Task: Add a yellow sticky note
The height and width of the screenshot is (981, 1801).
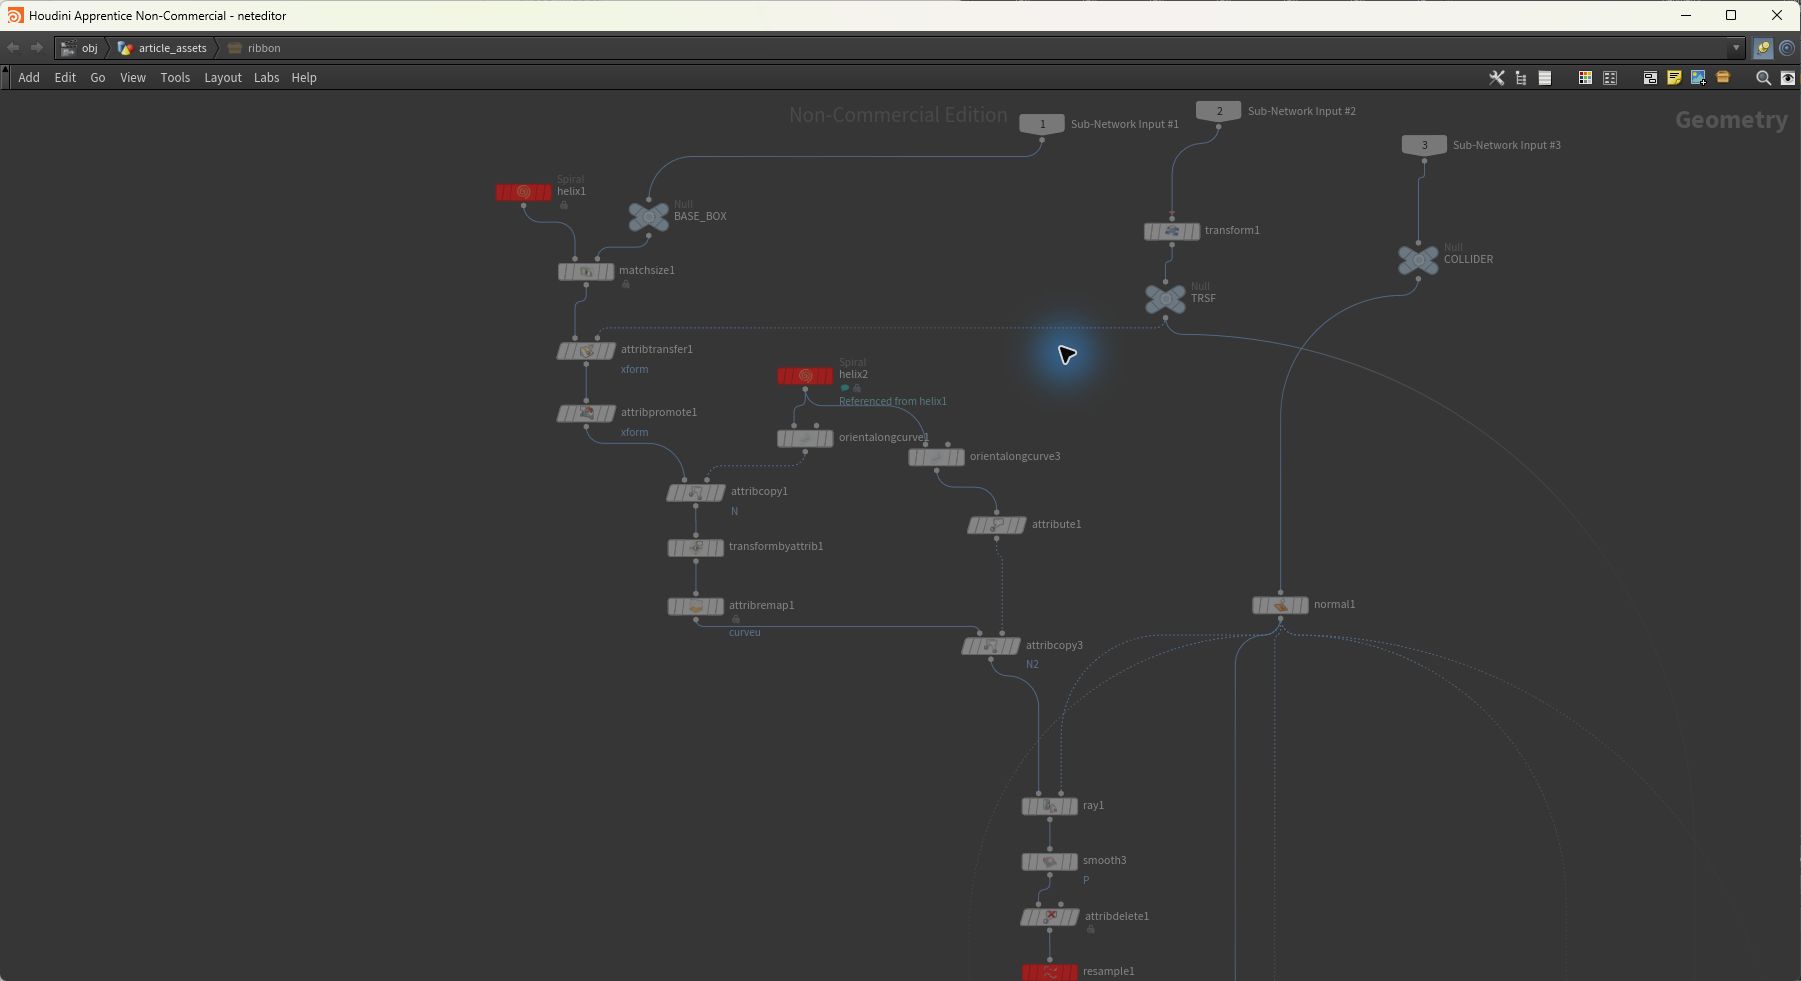Action: pos(1674,78)
